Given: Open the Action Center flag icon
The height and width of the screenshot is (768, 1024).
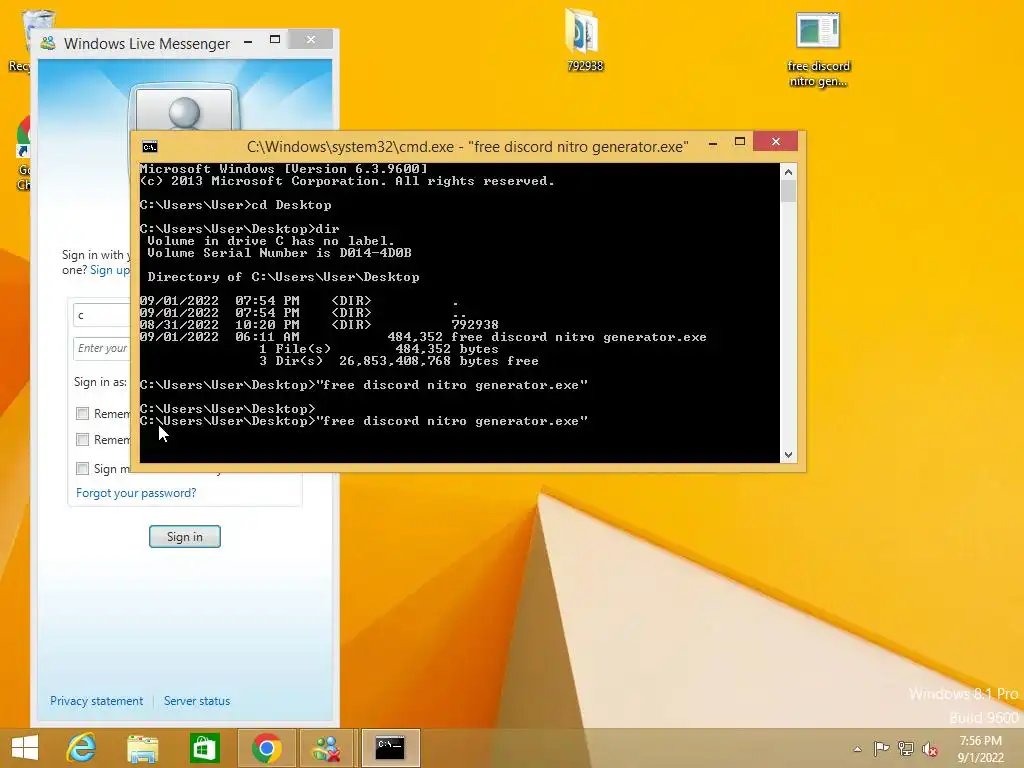Looking at the screenshot, I should click(881, 748).
